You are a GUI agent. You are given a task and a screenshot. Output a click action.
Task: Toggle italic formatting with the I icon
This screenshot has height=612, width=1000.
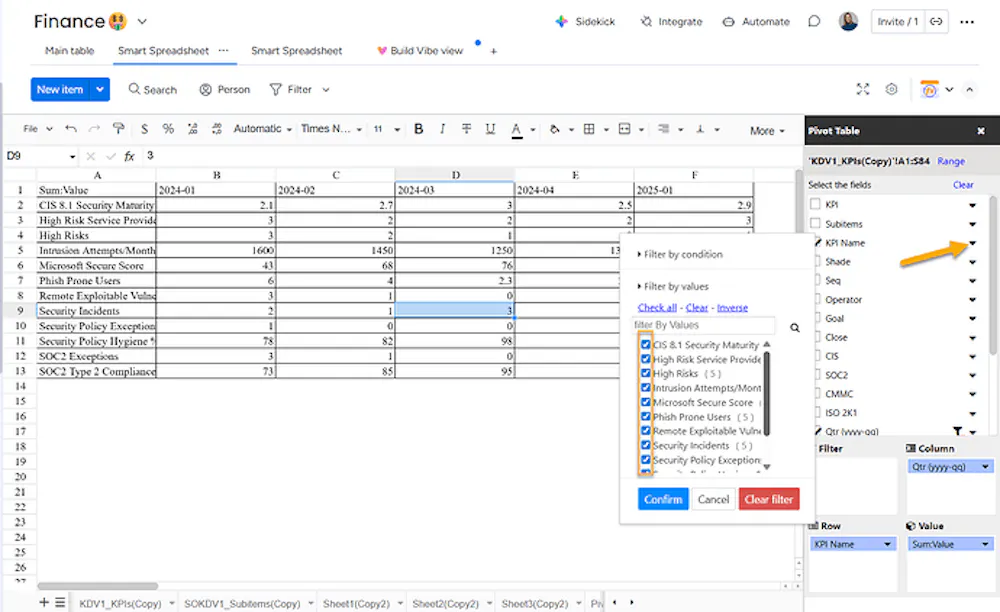point(442,129)
